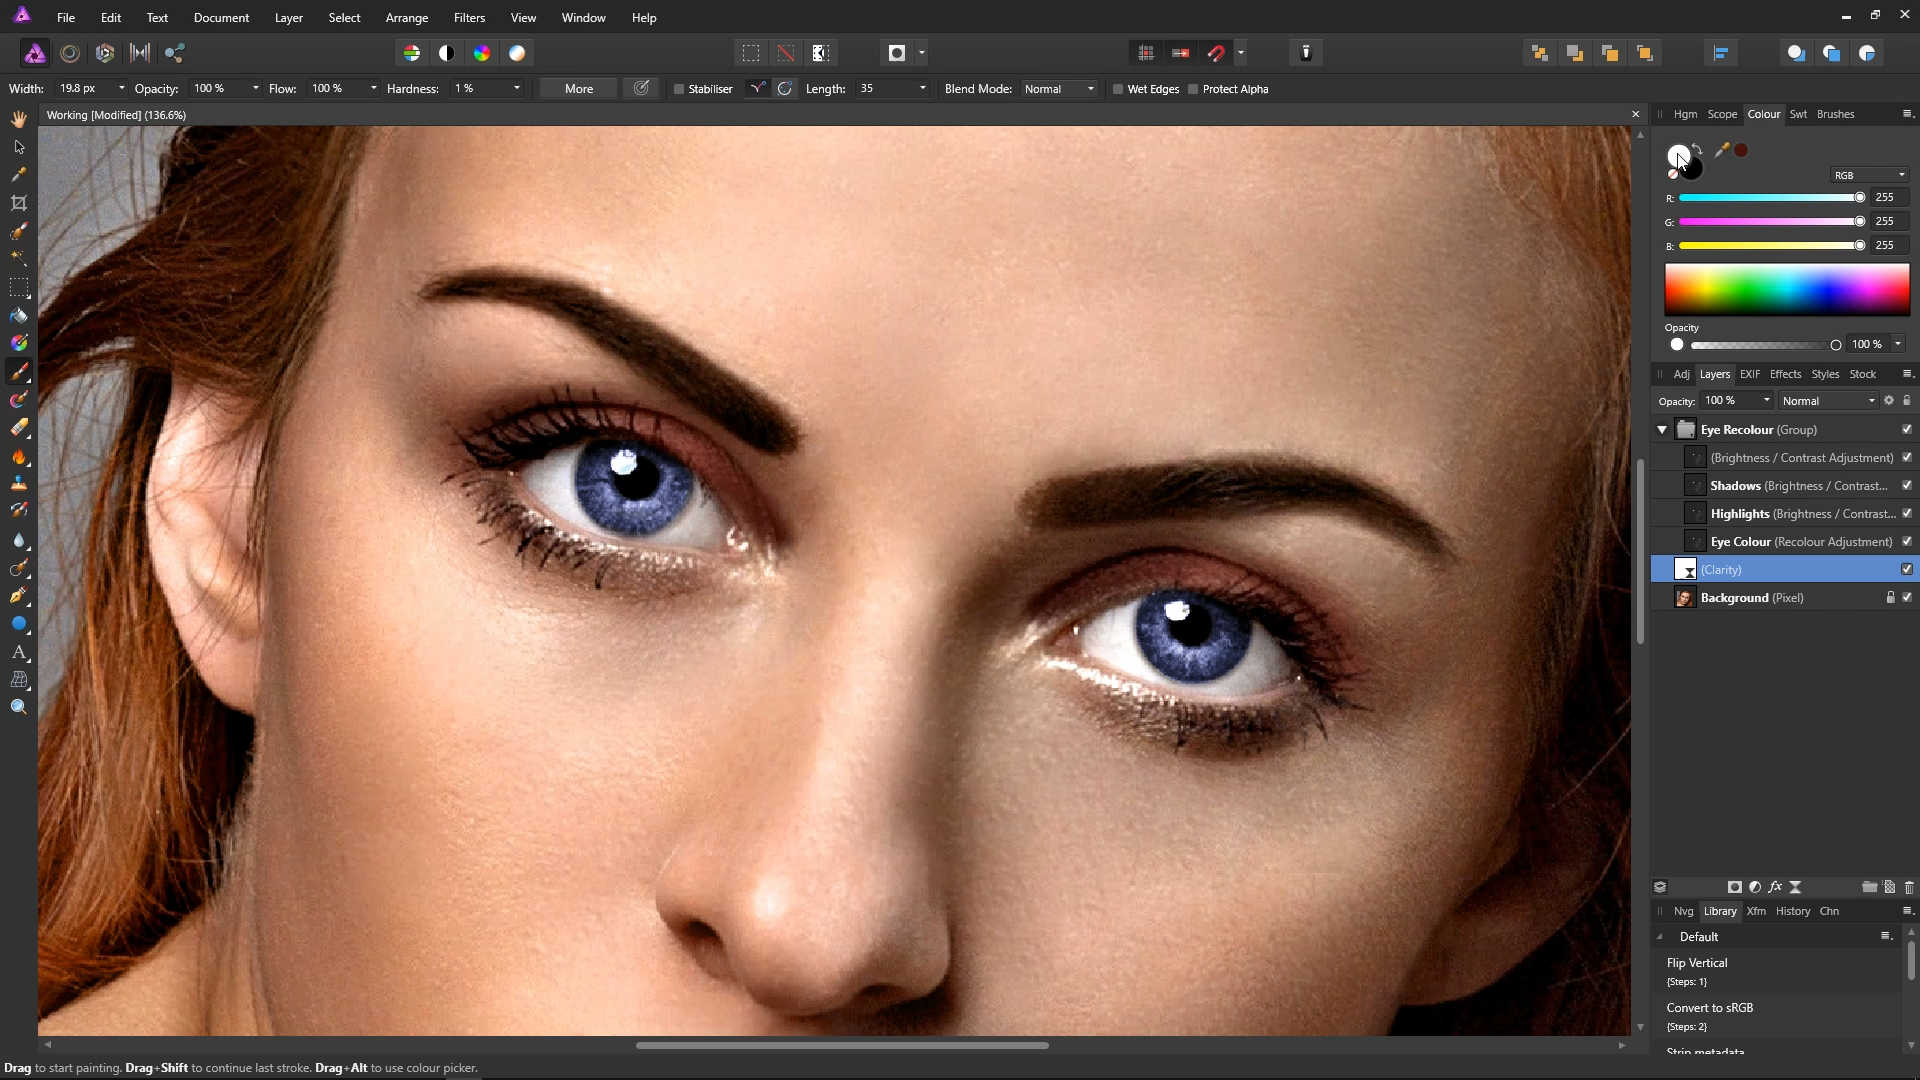The height and width of the screenshot is (1080, 1920).
Task: Click the Auto White Balance icon
Action: coord(517,53)
